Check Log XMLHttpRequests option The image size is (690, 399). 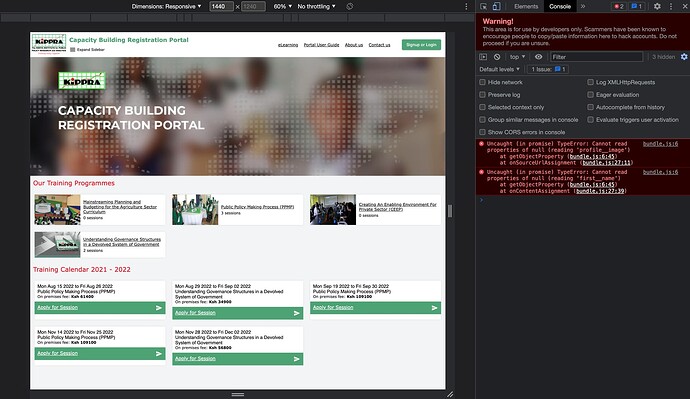pyautogui.click(x=591, y=82)
